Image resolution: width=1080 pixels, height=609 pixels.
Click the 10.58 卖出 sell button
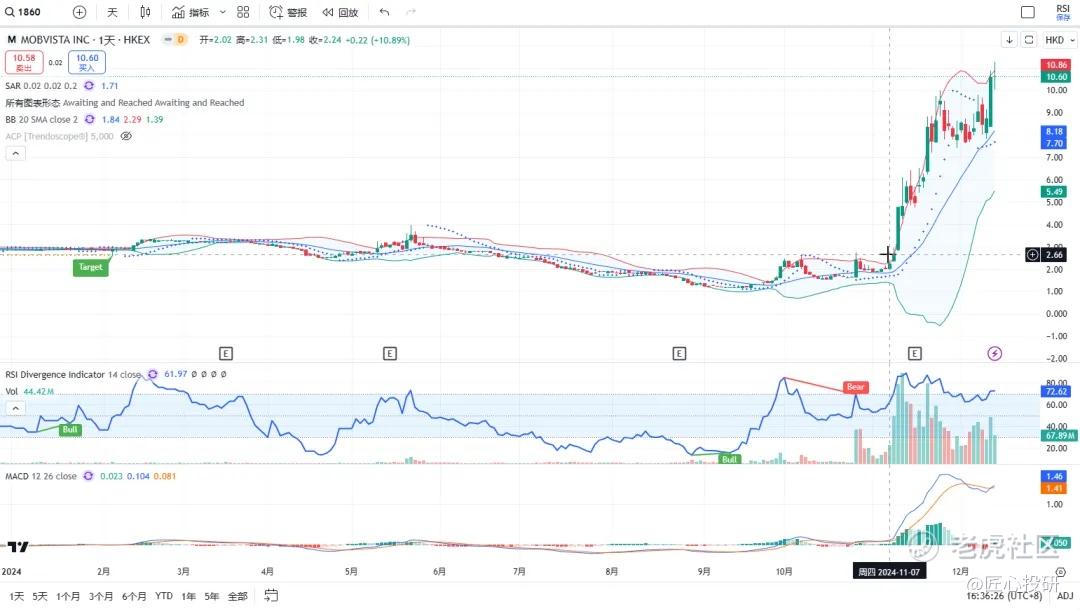[24, 62]
